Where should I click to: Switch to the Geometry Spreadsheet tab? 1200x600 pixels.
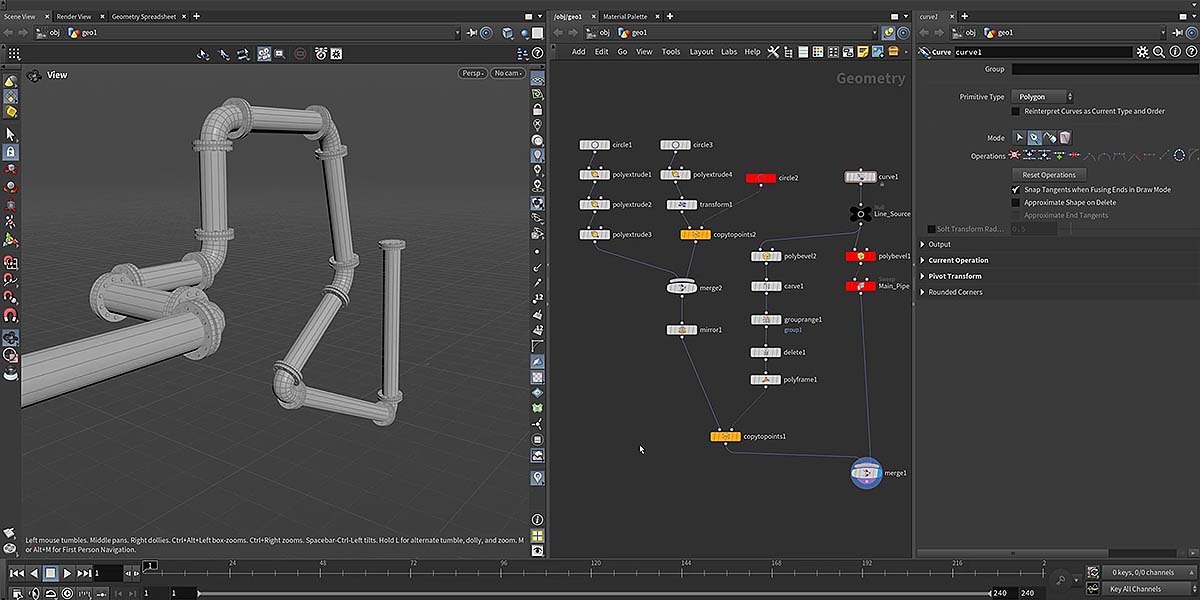point(145,16)
